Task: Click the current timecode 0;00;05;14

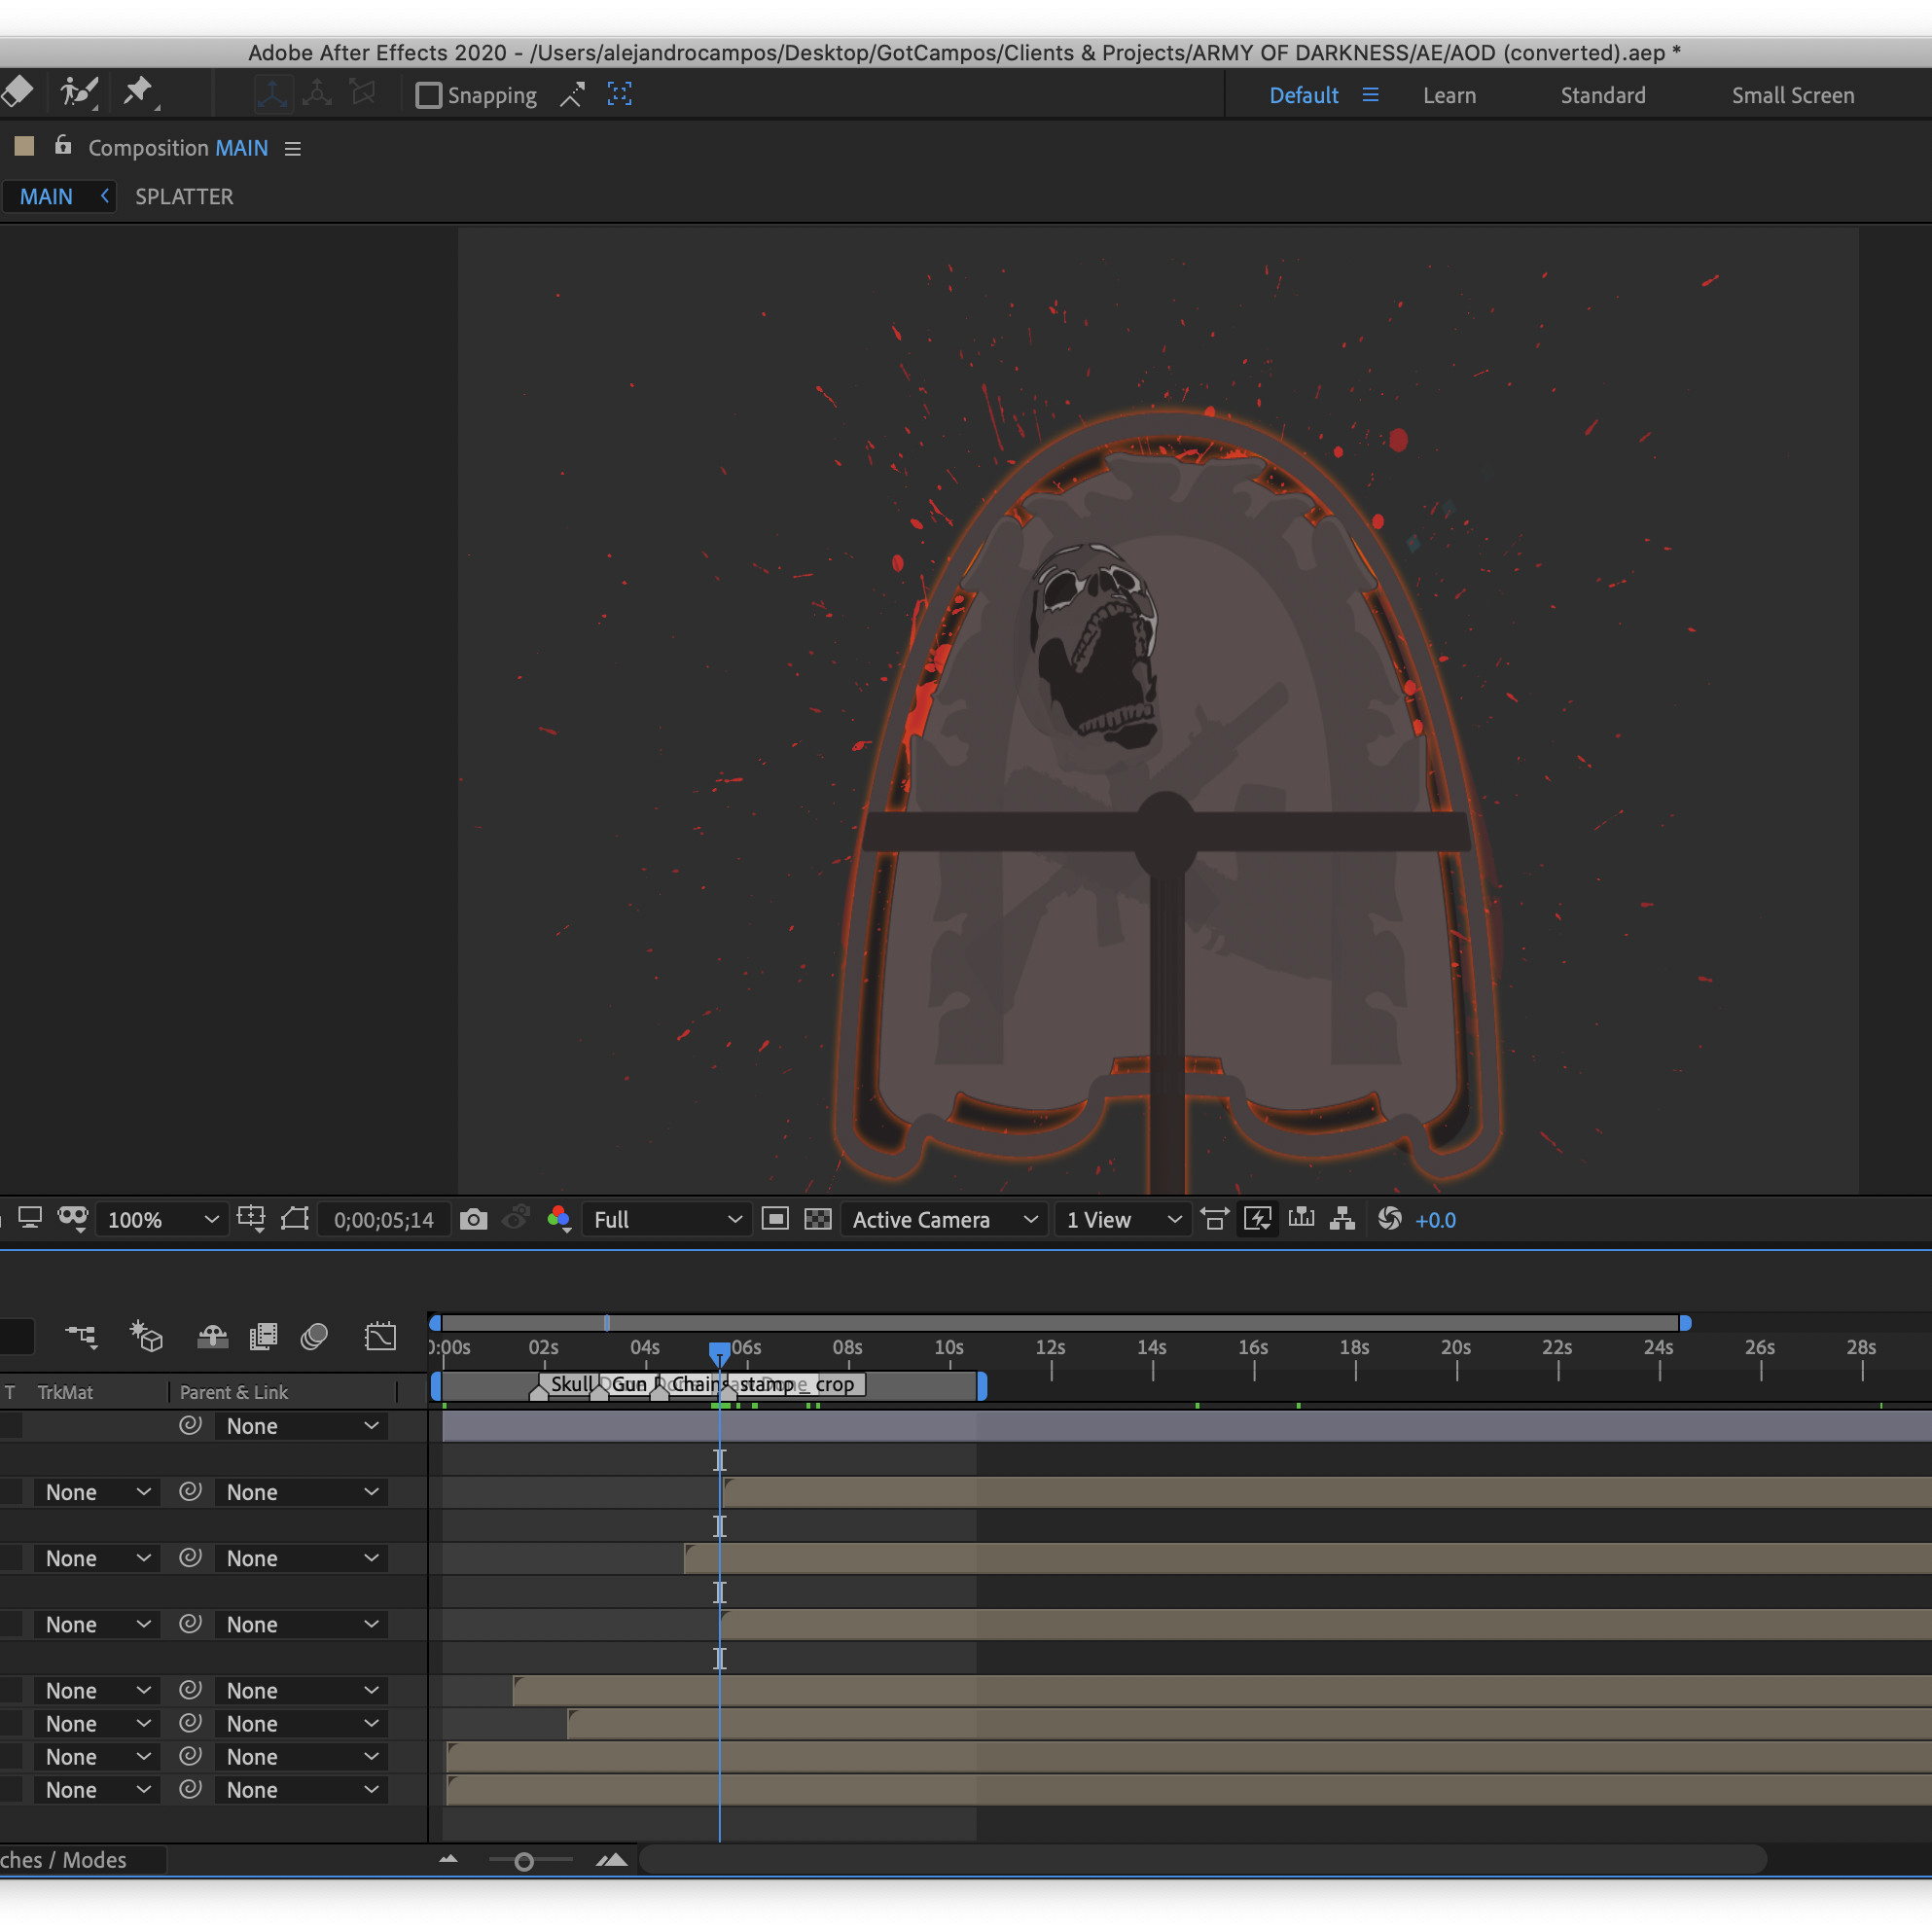Action: pos(384,1220)
